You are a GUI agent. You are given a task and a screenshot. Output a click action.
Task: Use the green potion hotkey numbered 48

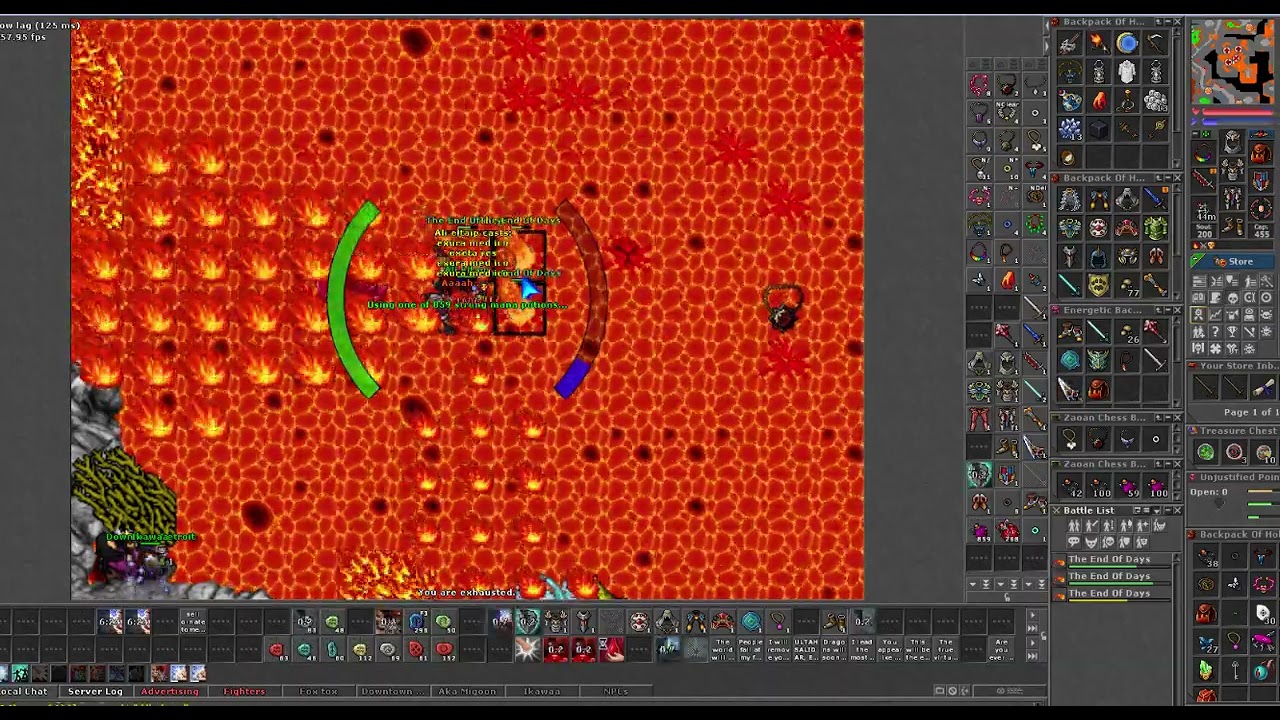(x=332, y=621)
